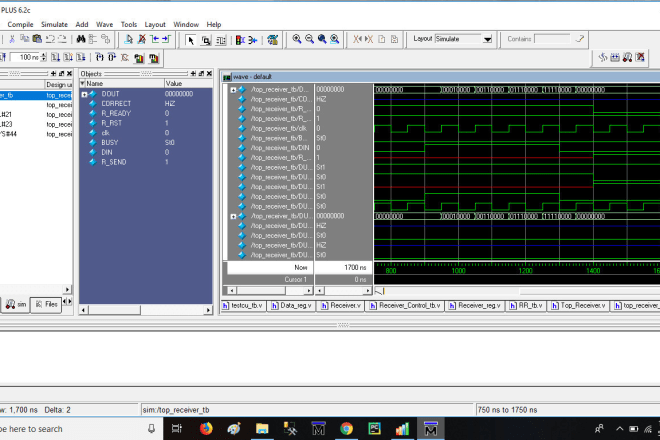This screenshot has height=440, width=660.
Task: Click the Zoom Out magnifier icon
Action: point(309,39)
